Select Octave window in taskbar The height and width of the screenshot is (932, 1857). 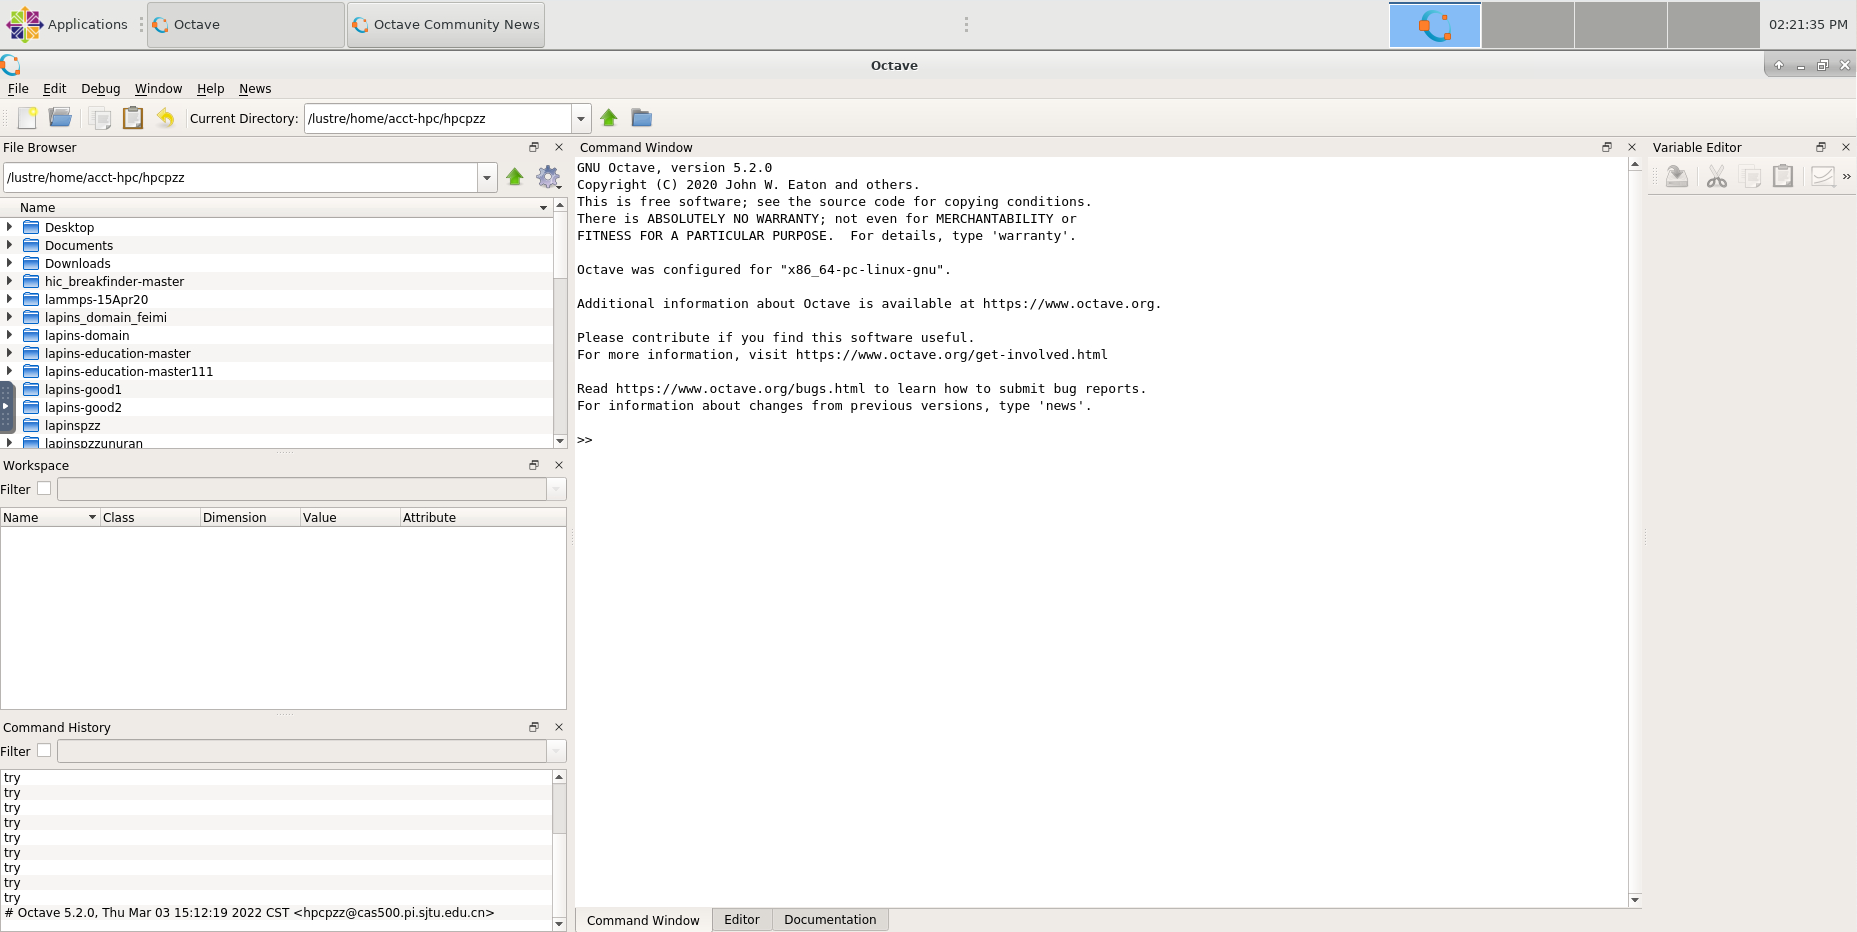246,25
